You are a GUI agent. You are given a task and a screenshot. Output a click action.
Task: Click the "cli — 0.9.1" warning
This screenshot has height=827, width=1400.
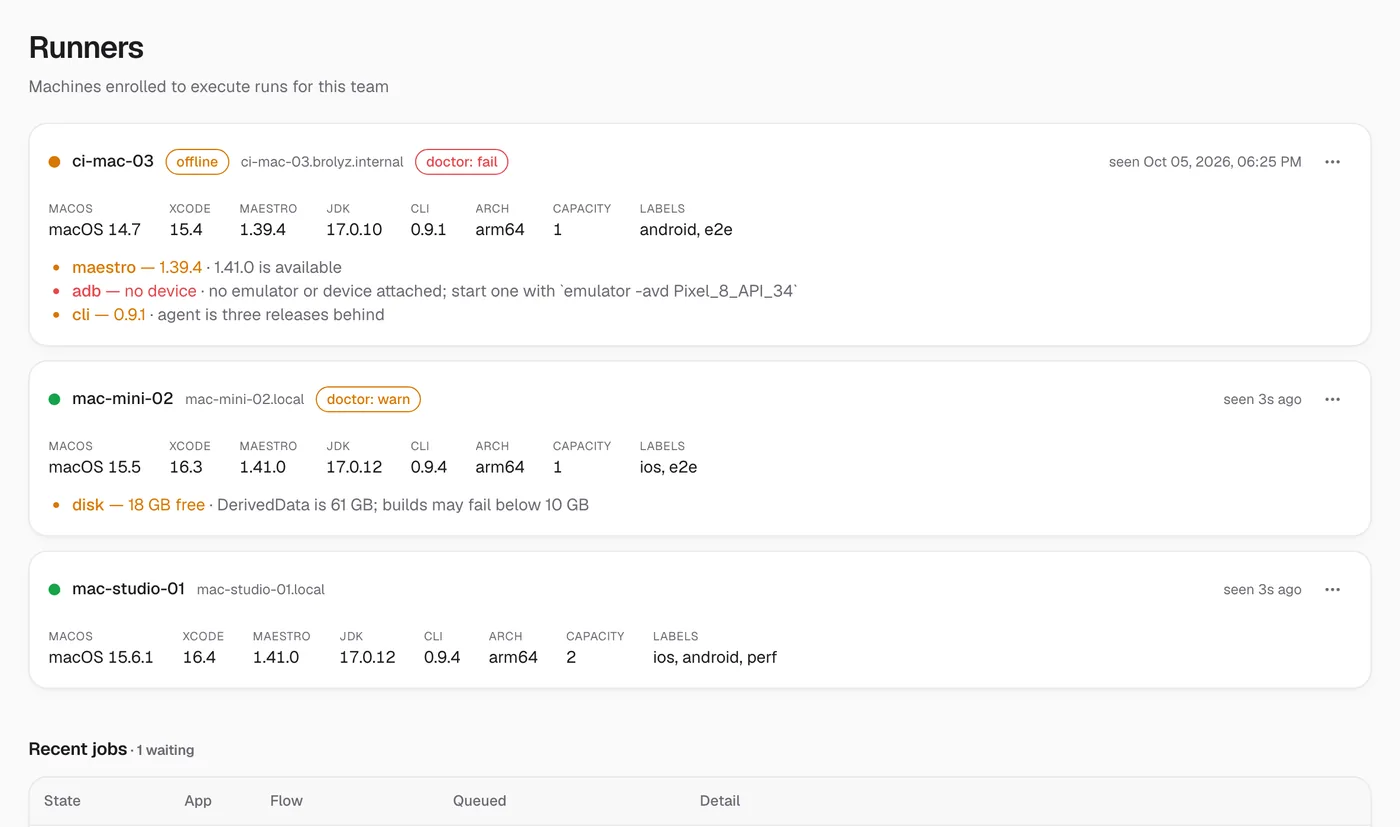[109, 315]
